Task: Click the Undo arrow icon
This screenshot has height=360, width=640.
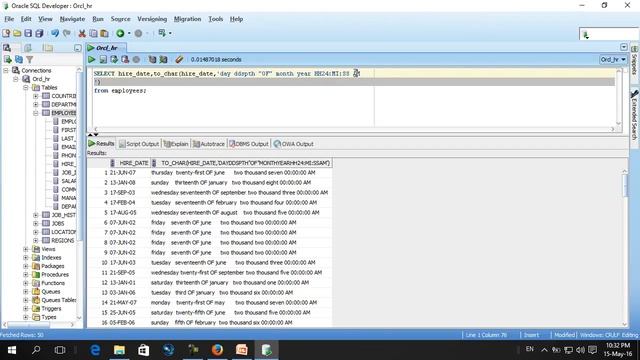Action: coord(55,33)
